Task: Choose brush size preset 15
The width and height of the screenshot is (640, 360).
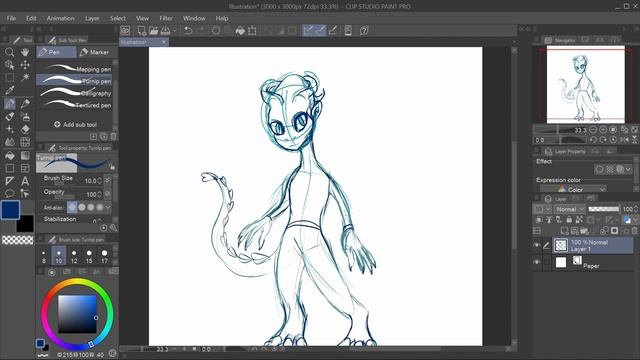Action: coord(89,256)
